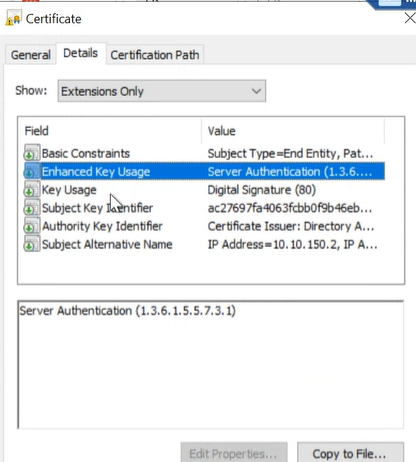The height and width of the screenshot is (462, 416).
Task: Click the Subject Key Identifier row icon
Action: pos(32,208)
